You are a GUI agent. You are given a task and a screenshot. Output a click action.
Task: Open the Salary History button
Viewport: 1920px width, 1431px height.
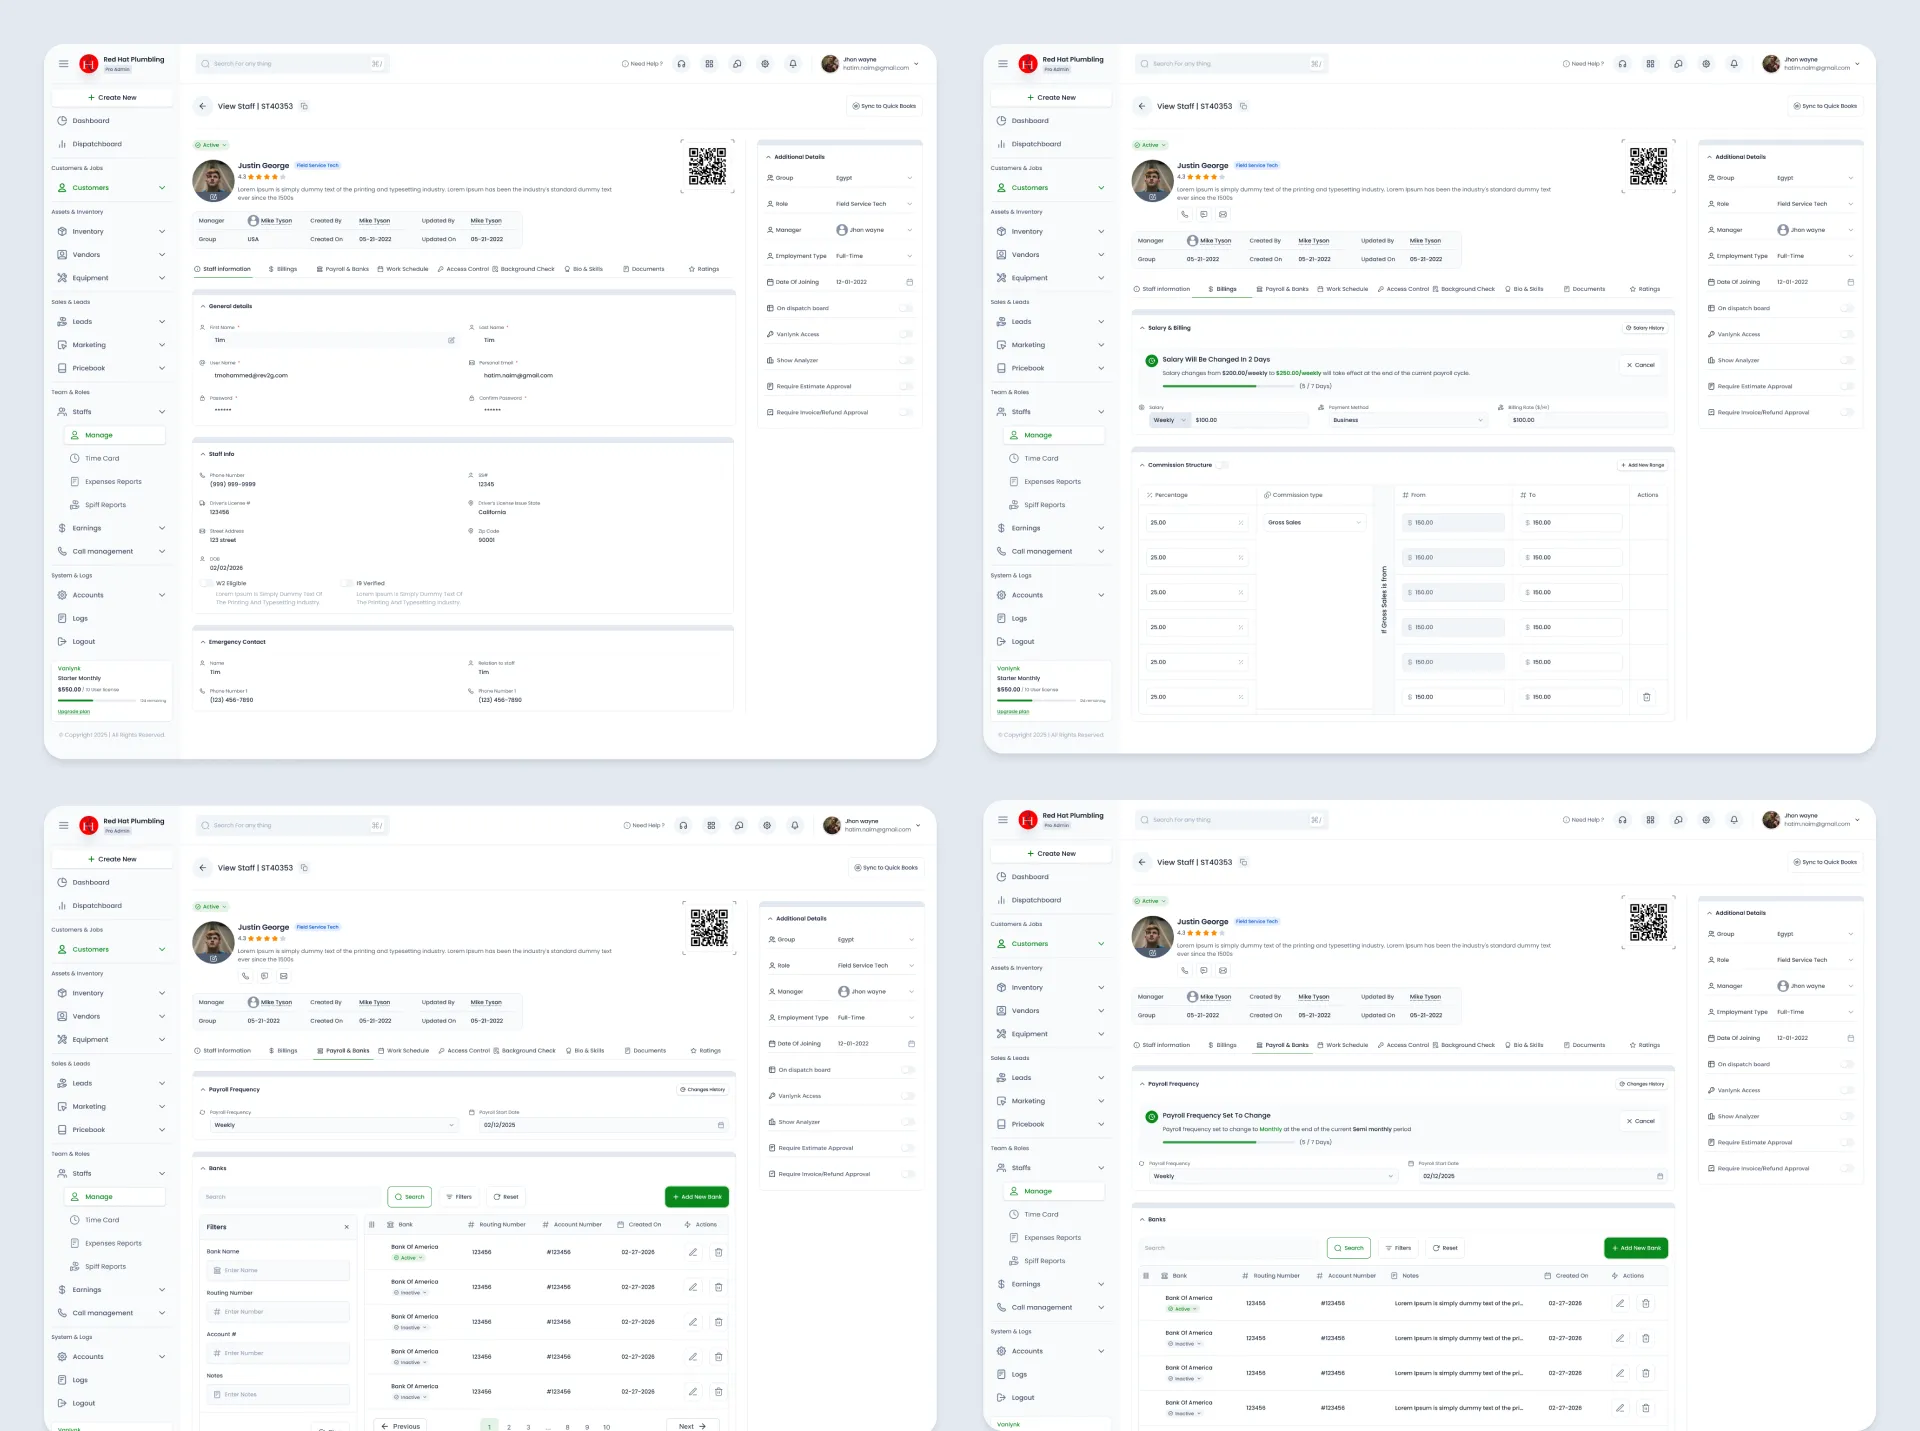point(1645,328)
